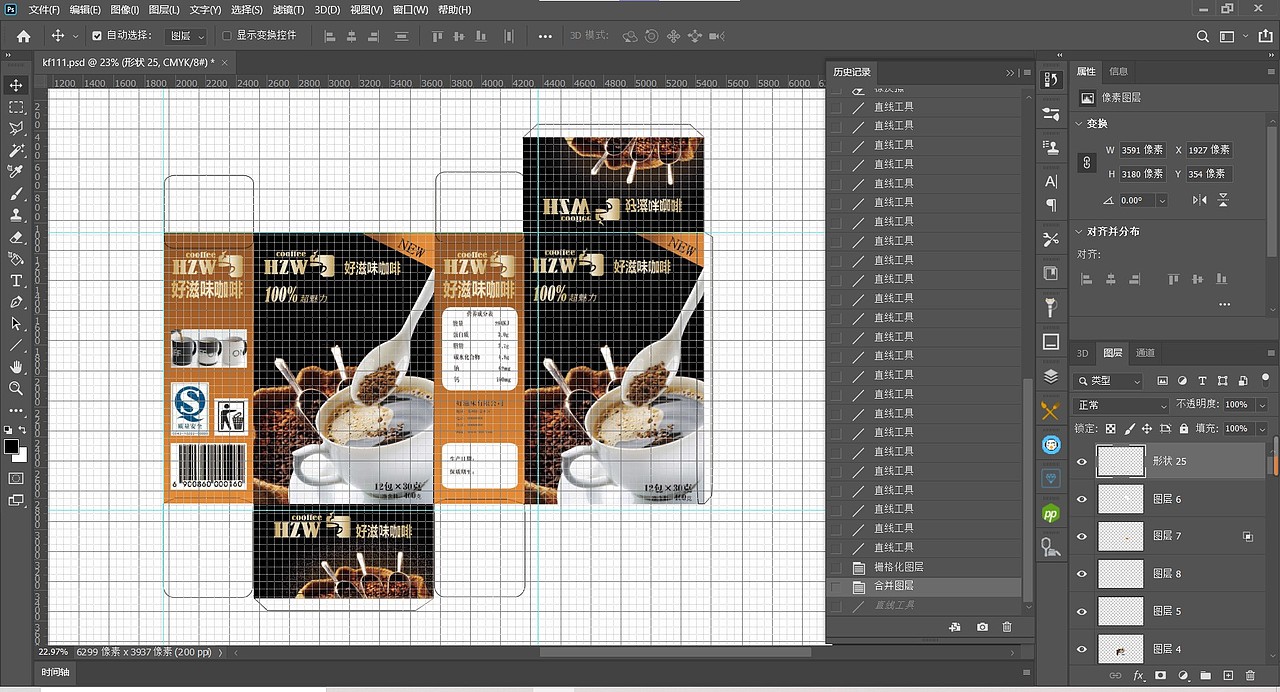Viewport: 1280px width, 692px height.
Task: Open the layer style fx menu
Action: [1139, 676]
